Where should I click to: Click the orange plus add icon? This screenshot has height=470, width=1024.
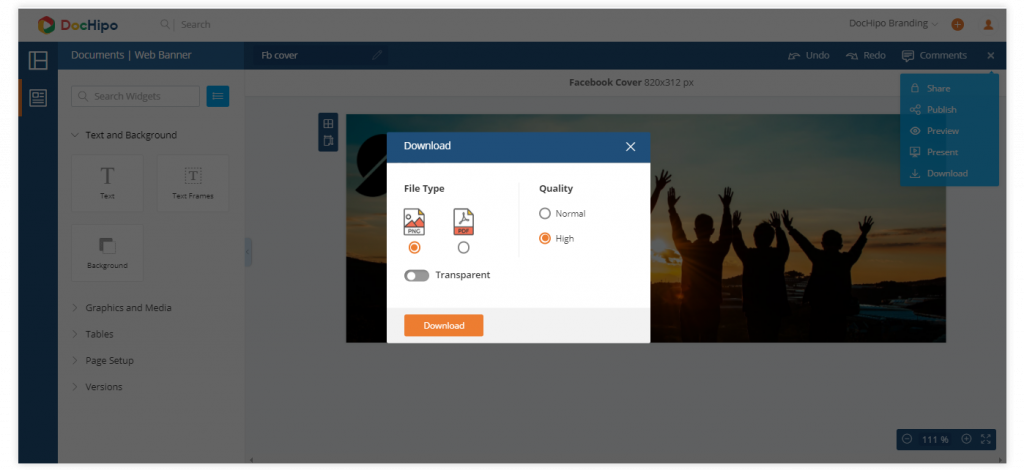coord(957,24)
